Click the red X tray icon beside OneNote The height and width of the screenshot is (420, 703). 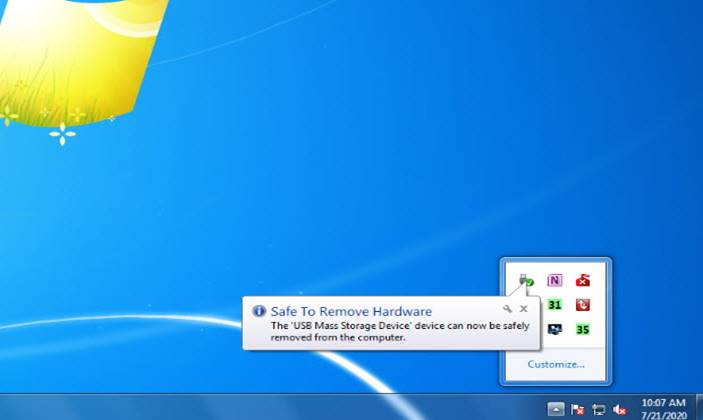click(583, 280)
